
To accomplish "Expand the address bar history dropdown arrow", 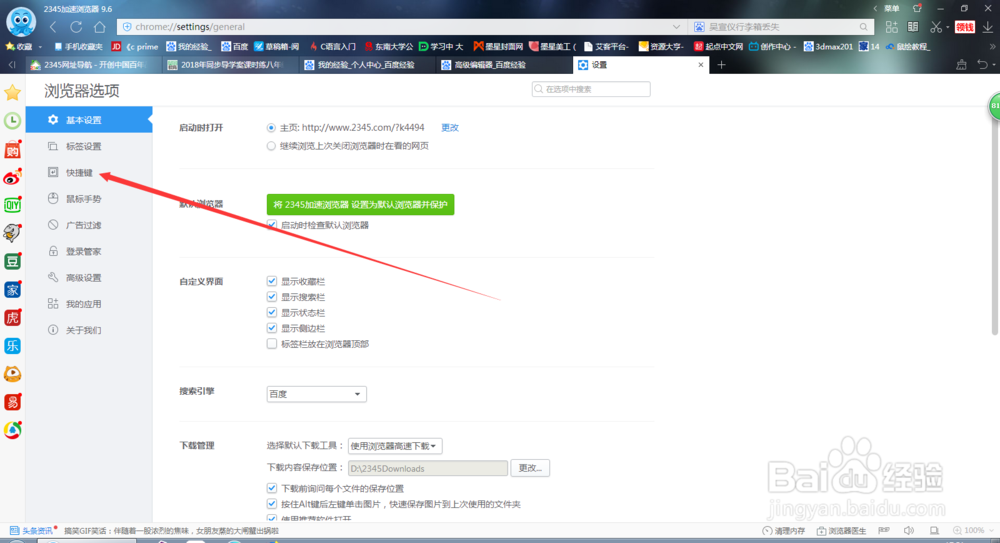I will coord(675,27).
